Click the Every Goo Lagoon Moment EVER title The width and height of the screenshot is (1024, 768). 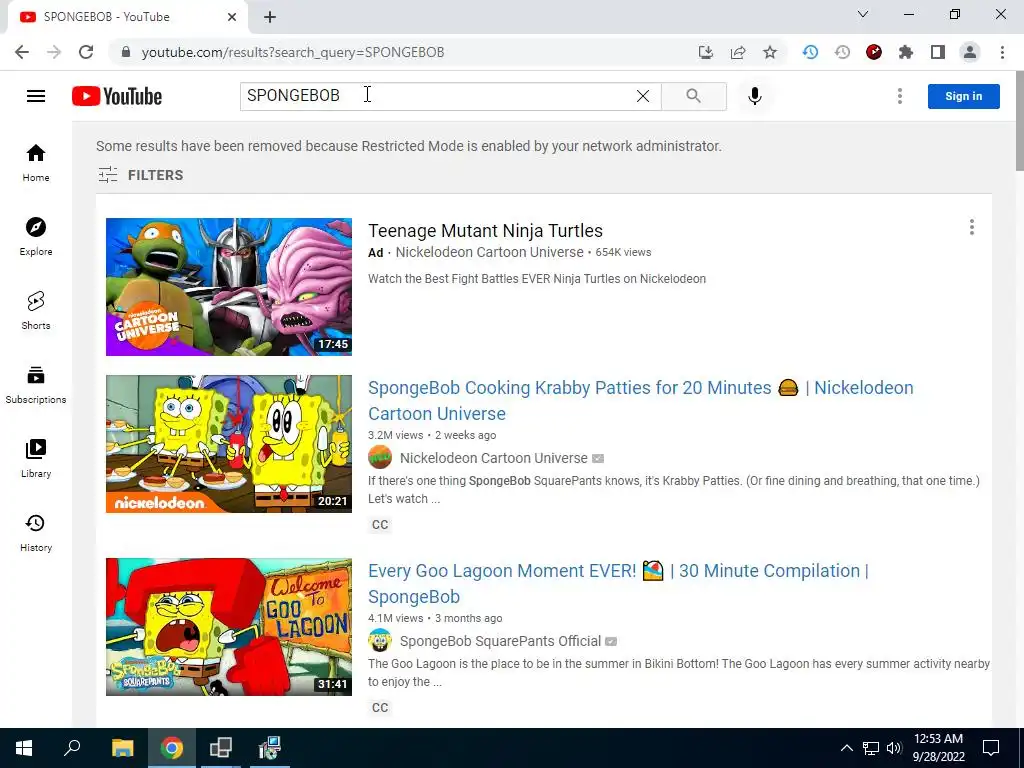(618, 583)
